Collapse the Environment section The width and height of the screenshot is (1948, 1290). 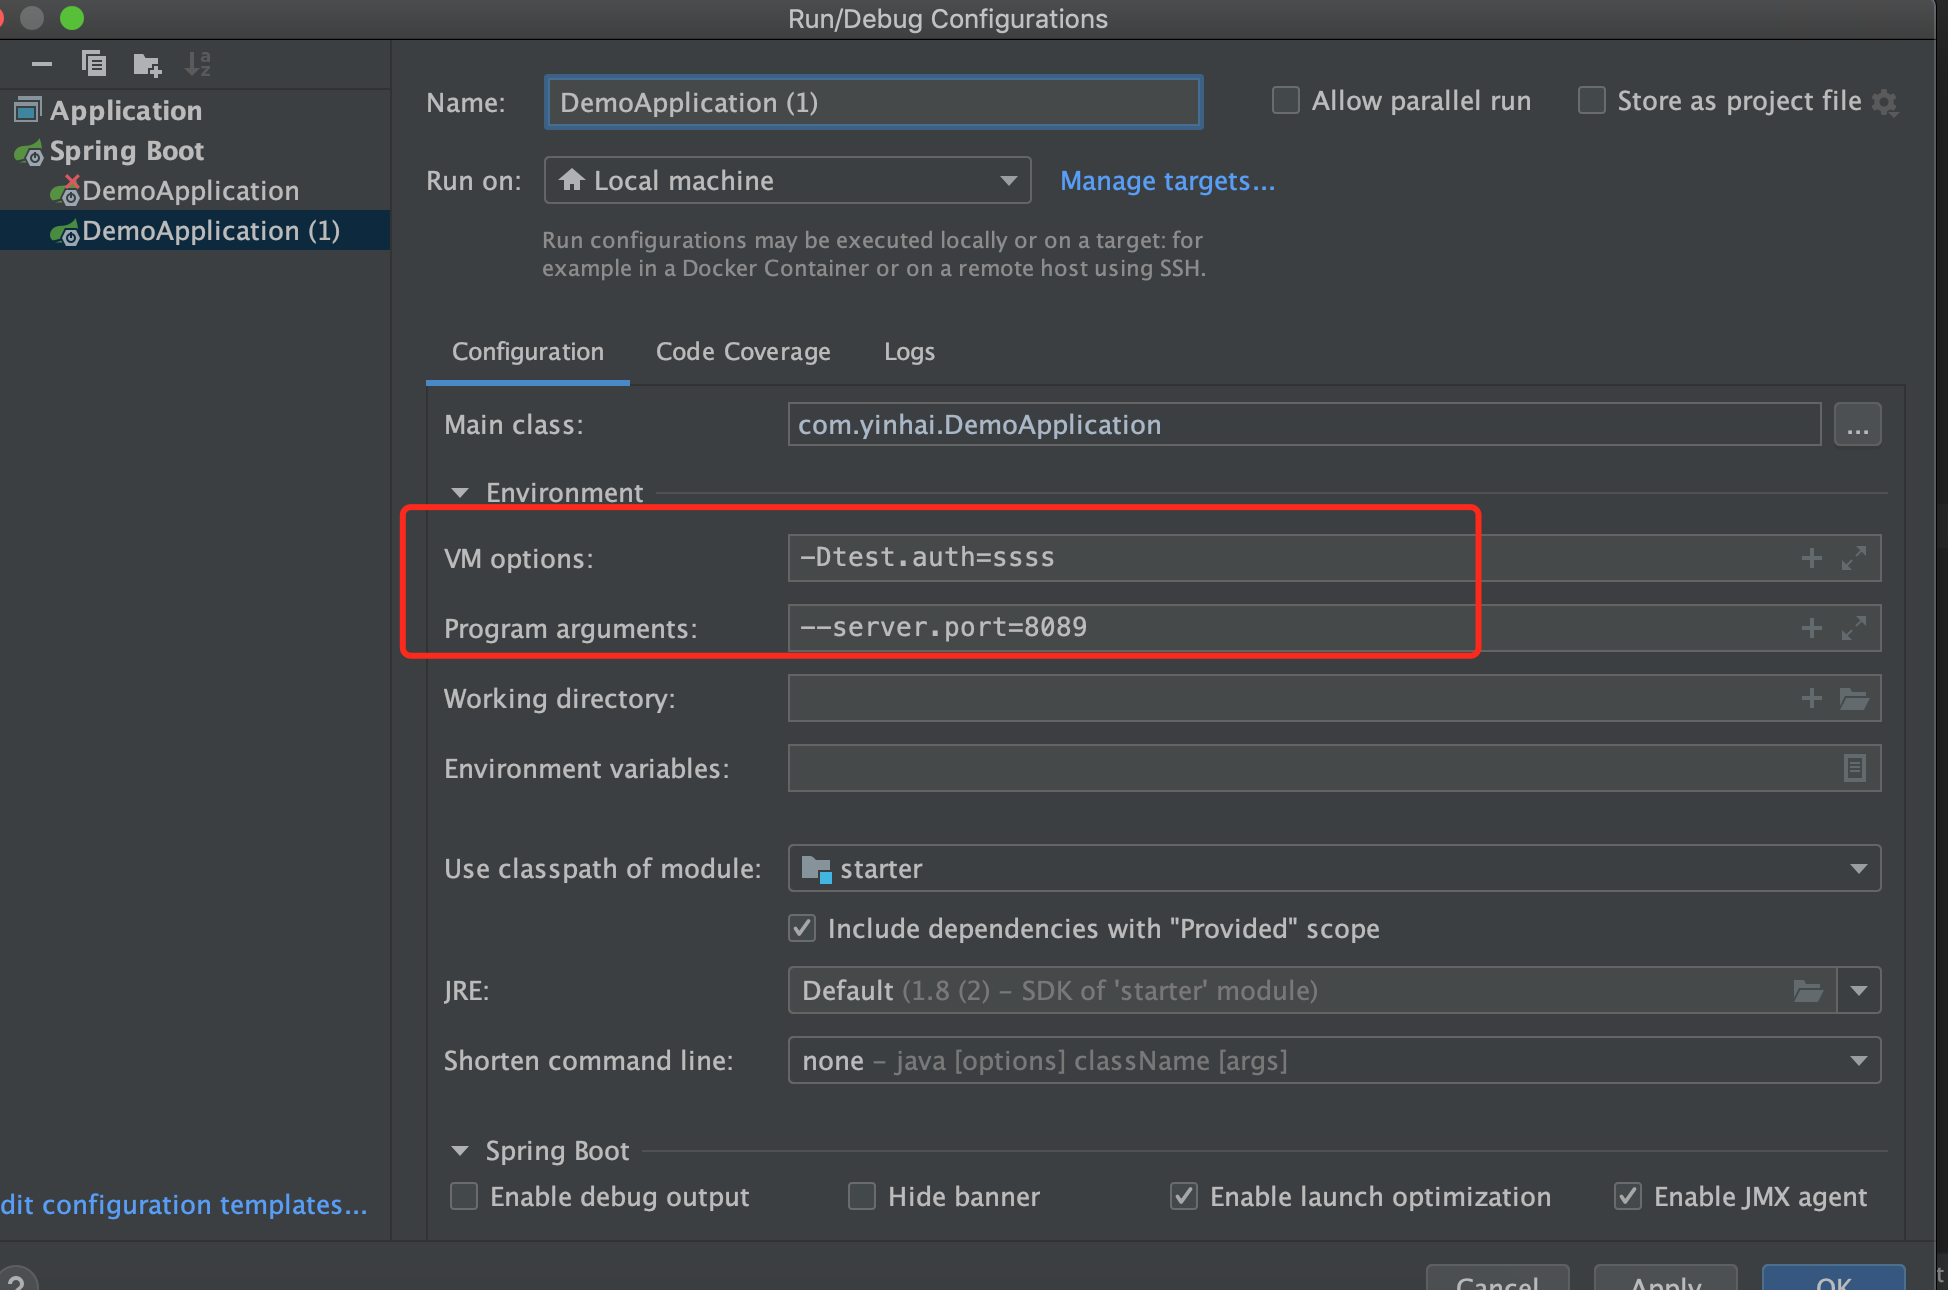click(x=460, y=493)
